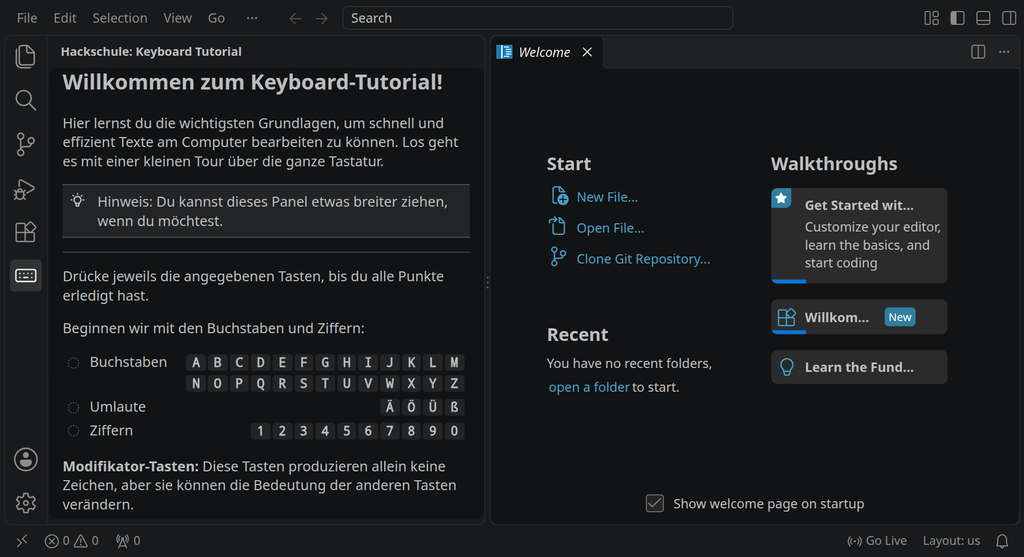Toggle Show welcome page on startup checkbox
Viewport: 1024px width, 557px height.
click(x=654, y=503)
